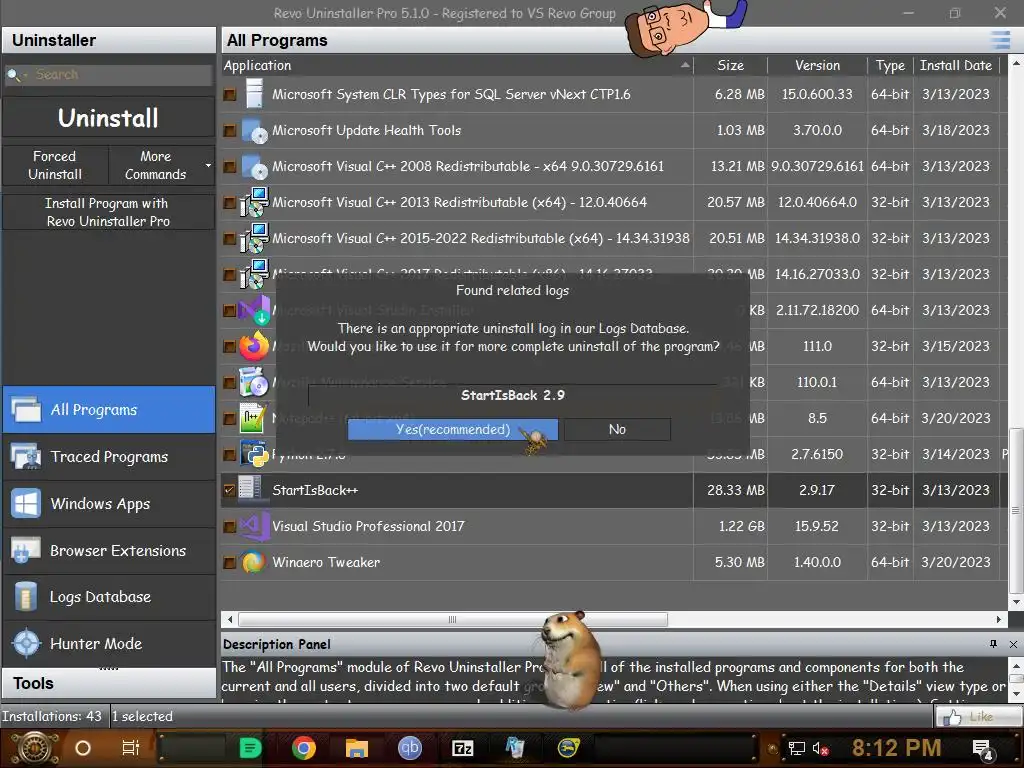The image size is (1024, 768).
Task: Open the search options dropdown
Action: 25,76
